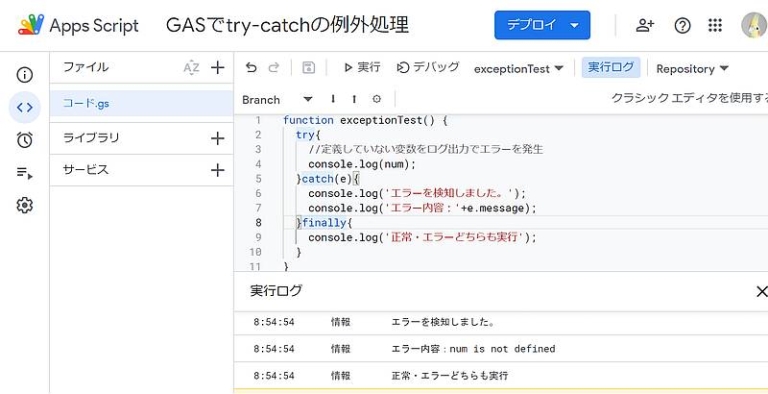Sort files alphabetically with AZ icon
The height and width of the screenshot is (394, 768).
pyautogui.click(x=191, y=68)
